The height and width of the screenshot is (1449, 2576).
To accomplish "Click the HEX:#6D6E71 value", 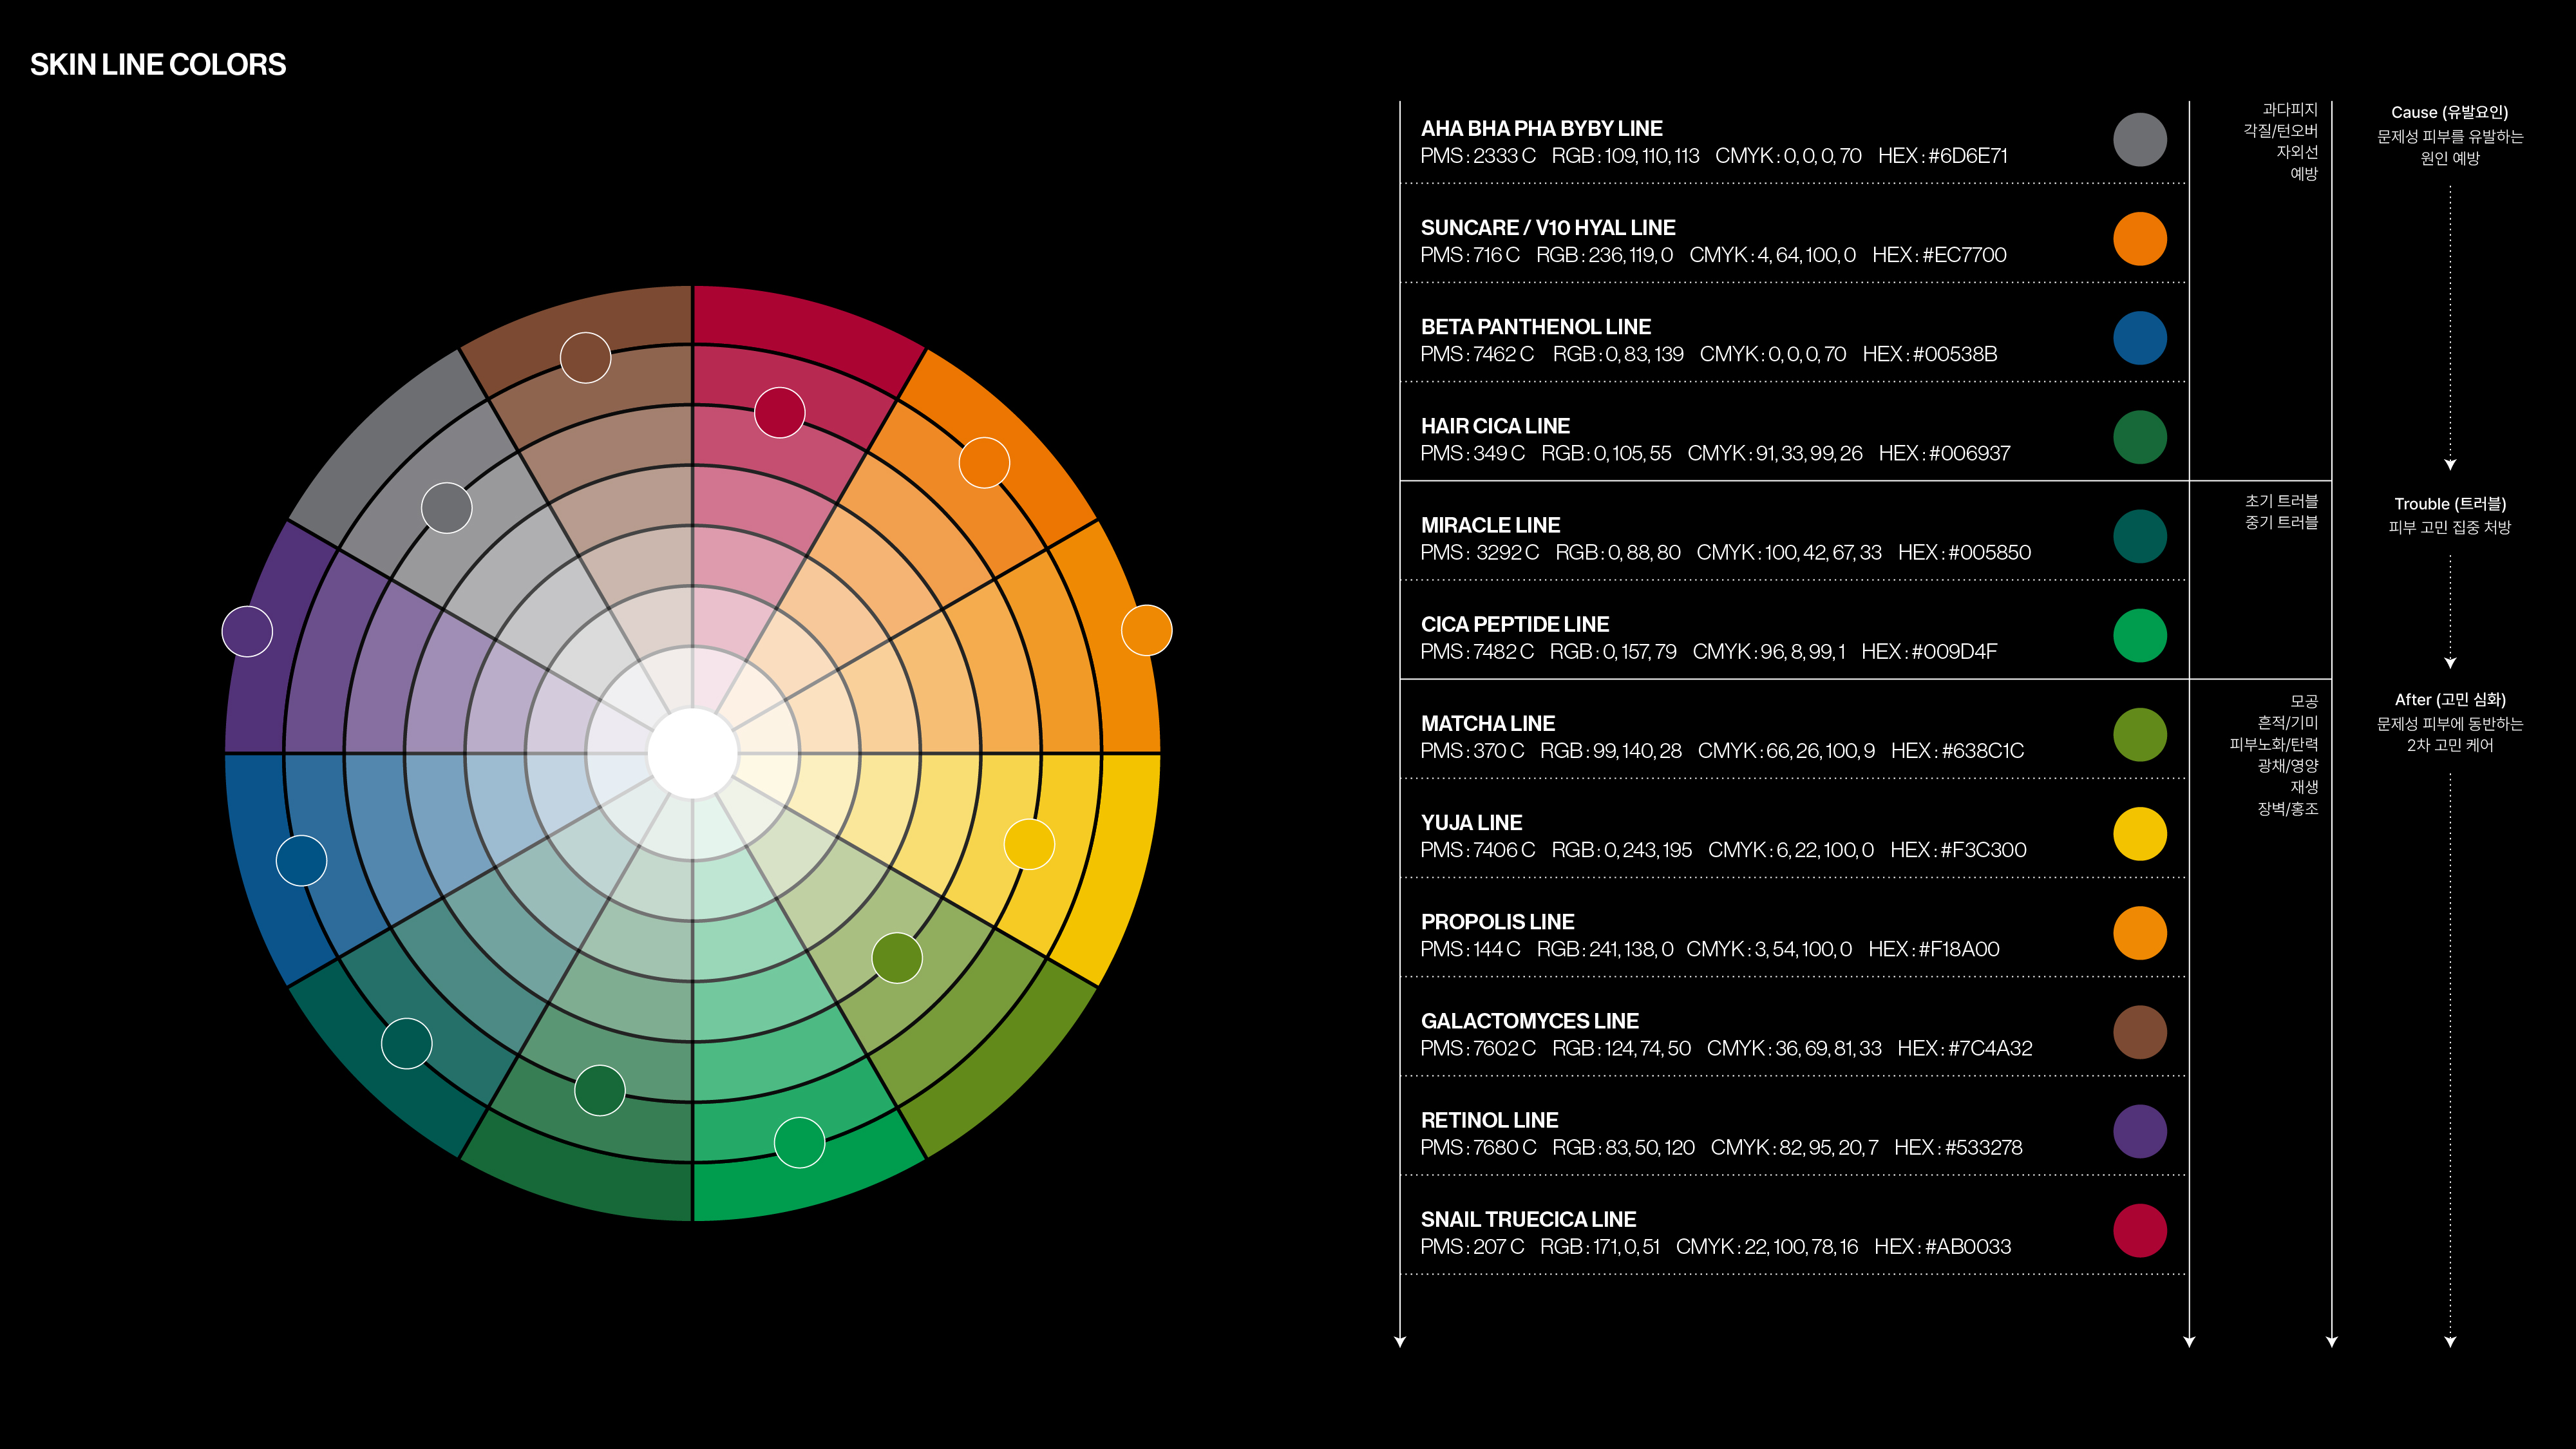I will pos(1942,156).
